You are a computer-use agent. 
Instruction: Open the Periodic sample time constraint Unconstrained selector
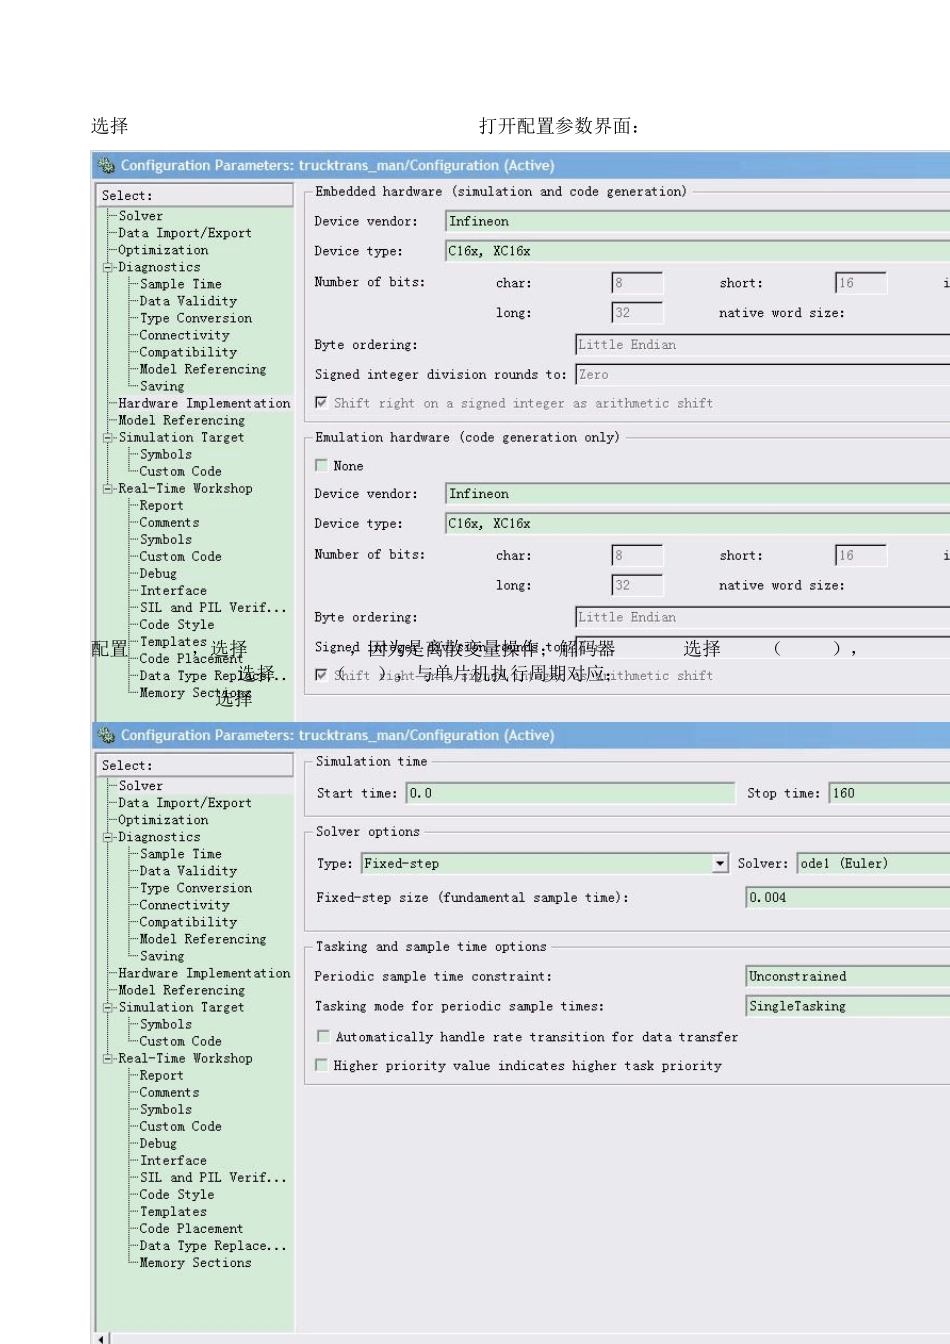[x=846, y=976]
